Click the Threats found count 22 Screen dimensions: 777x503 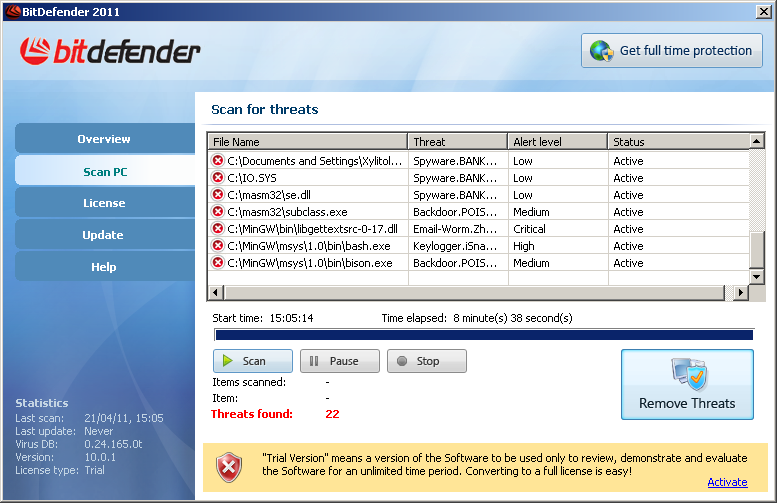pyautogui.click(x=332, y=414)
